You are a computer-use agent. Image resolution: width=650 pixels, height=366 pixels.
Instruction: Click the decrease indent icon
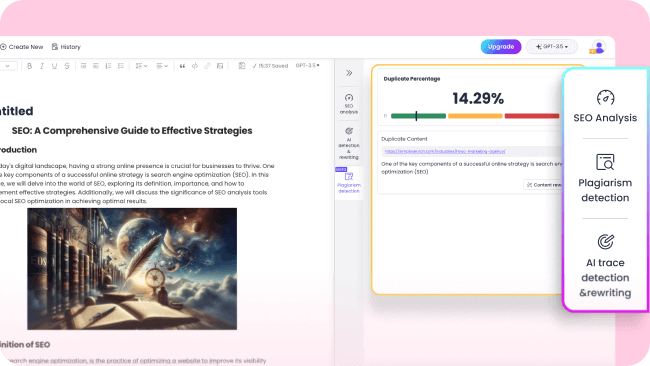click(96, 66)
